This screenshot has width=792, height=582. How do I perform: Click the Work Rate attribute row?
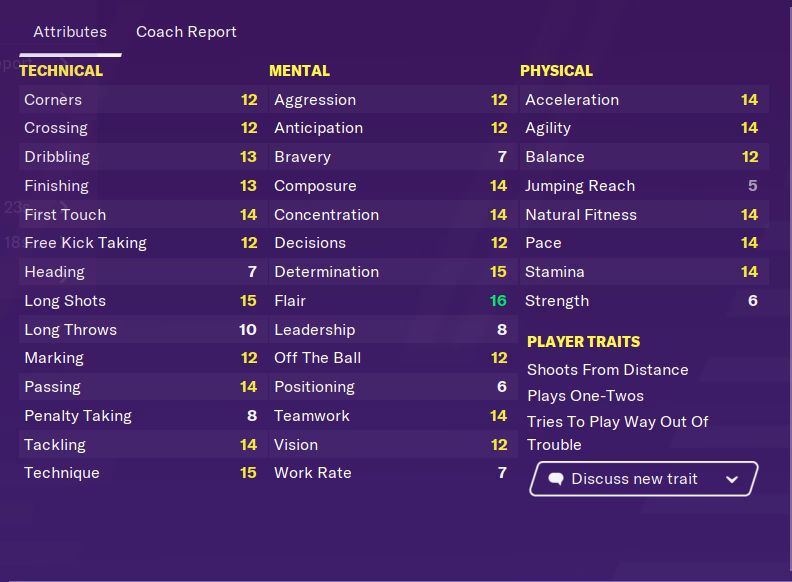(390, 473)
